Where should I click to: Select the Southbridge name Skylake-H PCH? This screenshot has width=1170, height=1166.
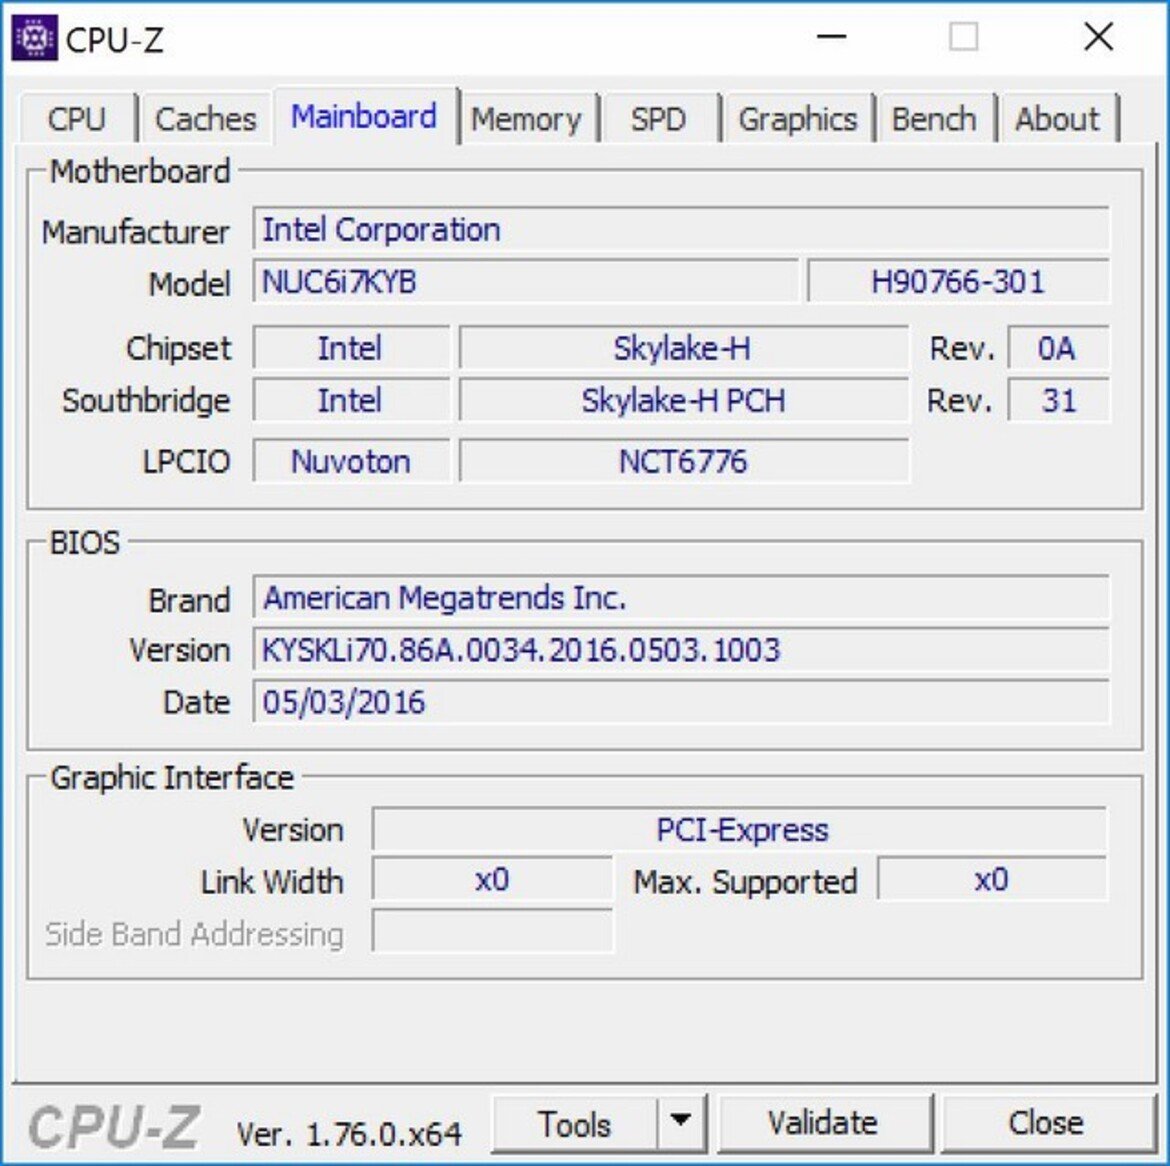tap(683, 401)
